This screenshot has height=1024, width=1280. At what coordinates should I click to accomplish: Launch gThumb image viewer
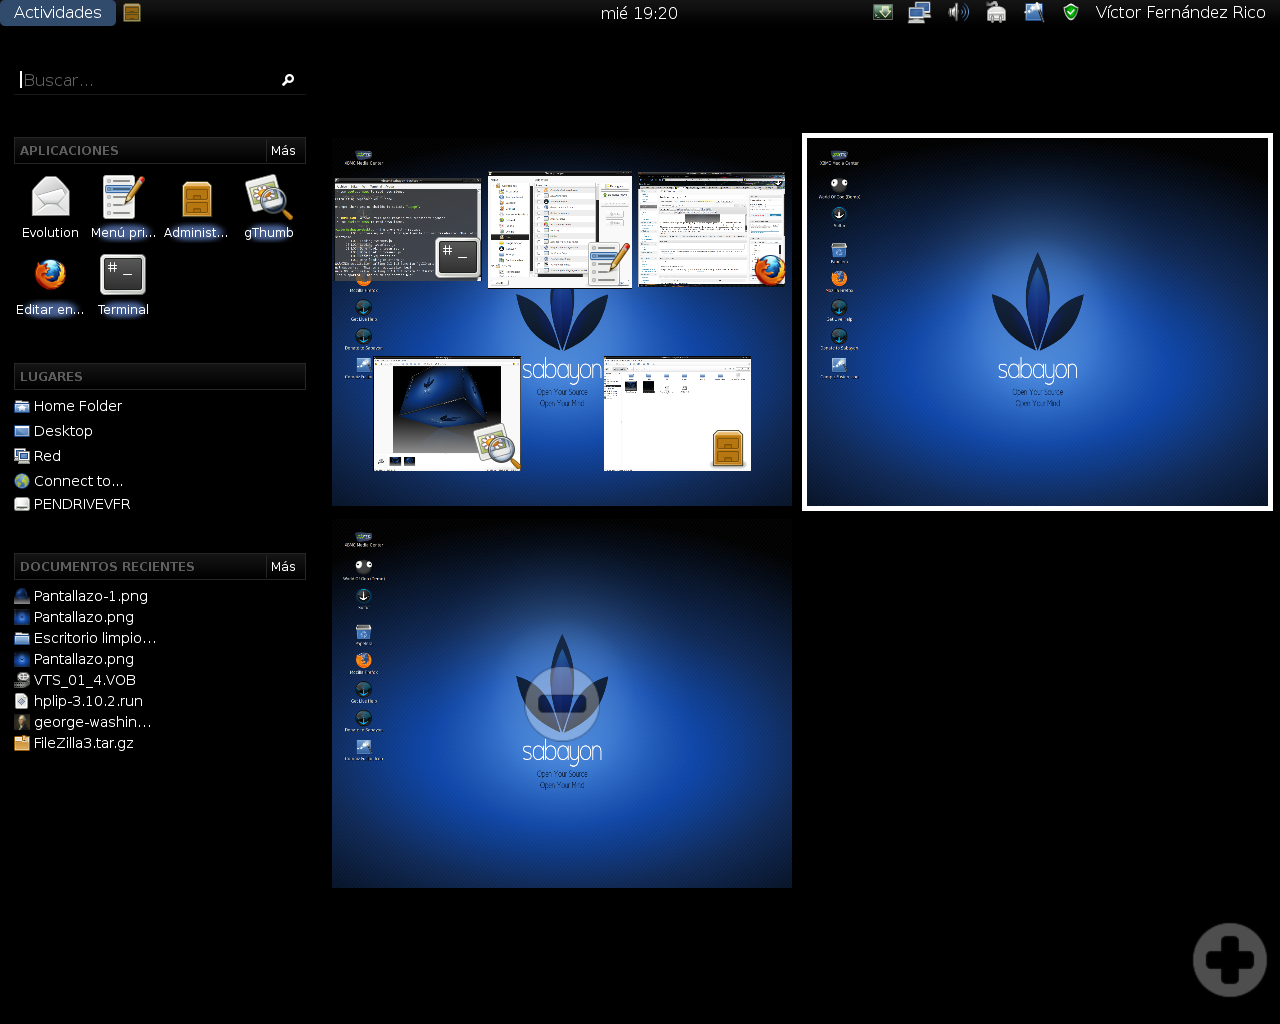[269, 208]
